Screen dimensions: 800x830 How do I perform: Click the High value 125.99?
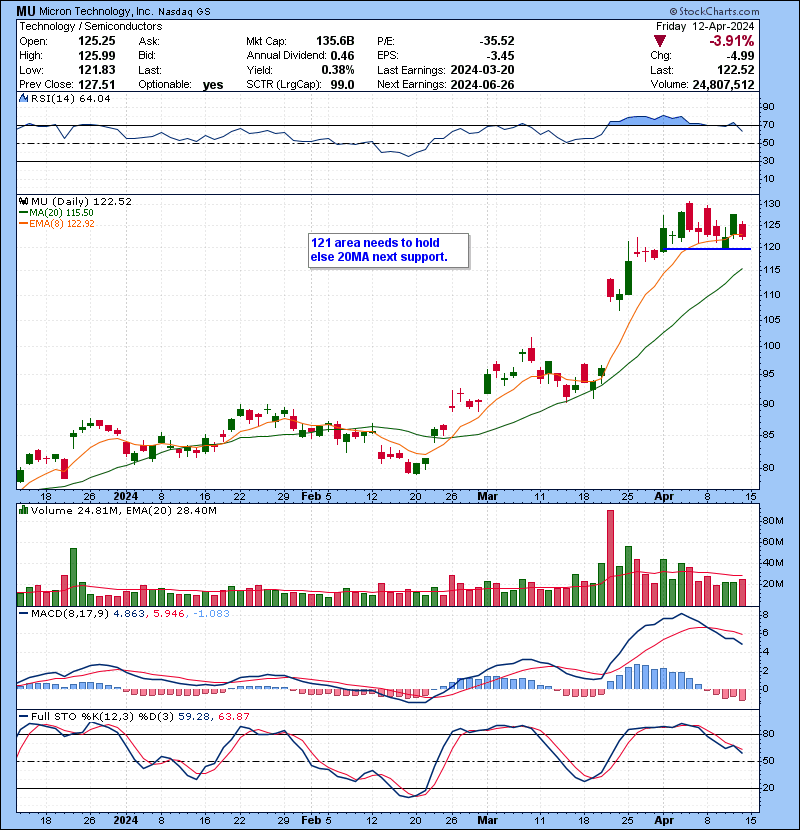(96, 56)
